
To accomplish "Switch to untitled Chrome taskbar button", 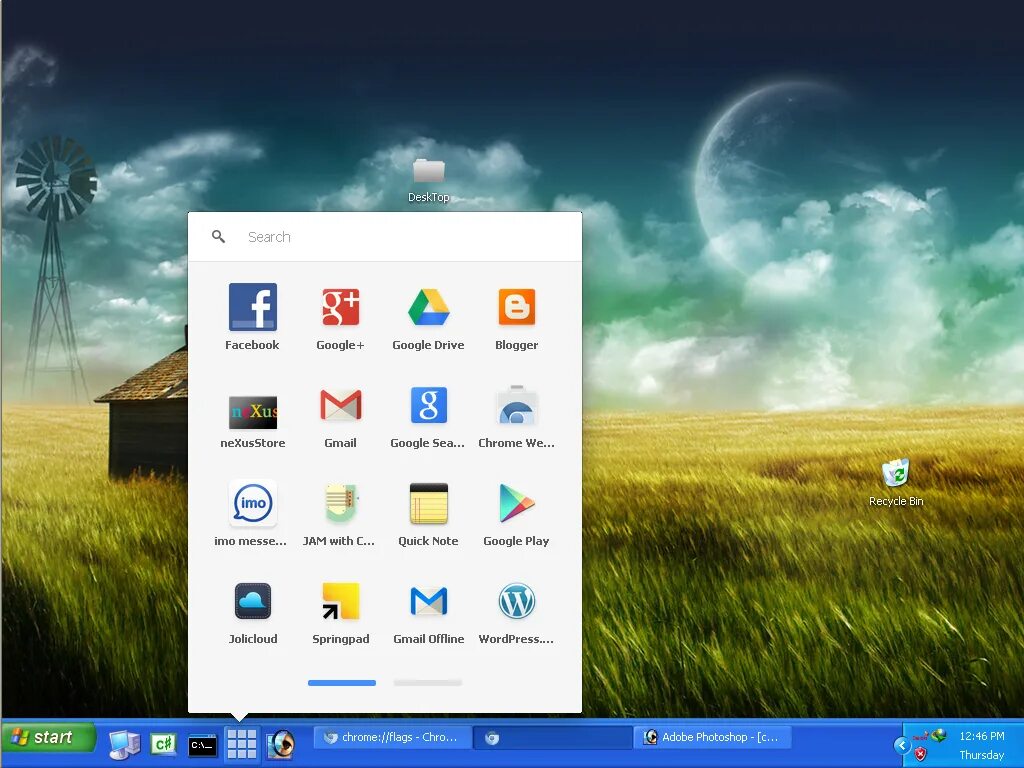I will (x=552, y=737).
